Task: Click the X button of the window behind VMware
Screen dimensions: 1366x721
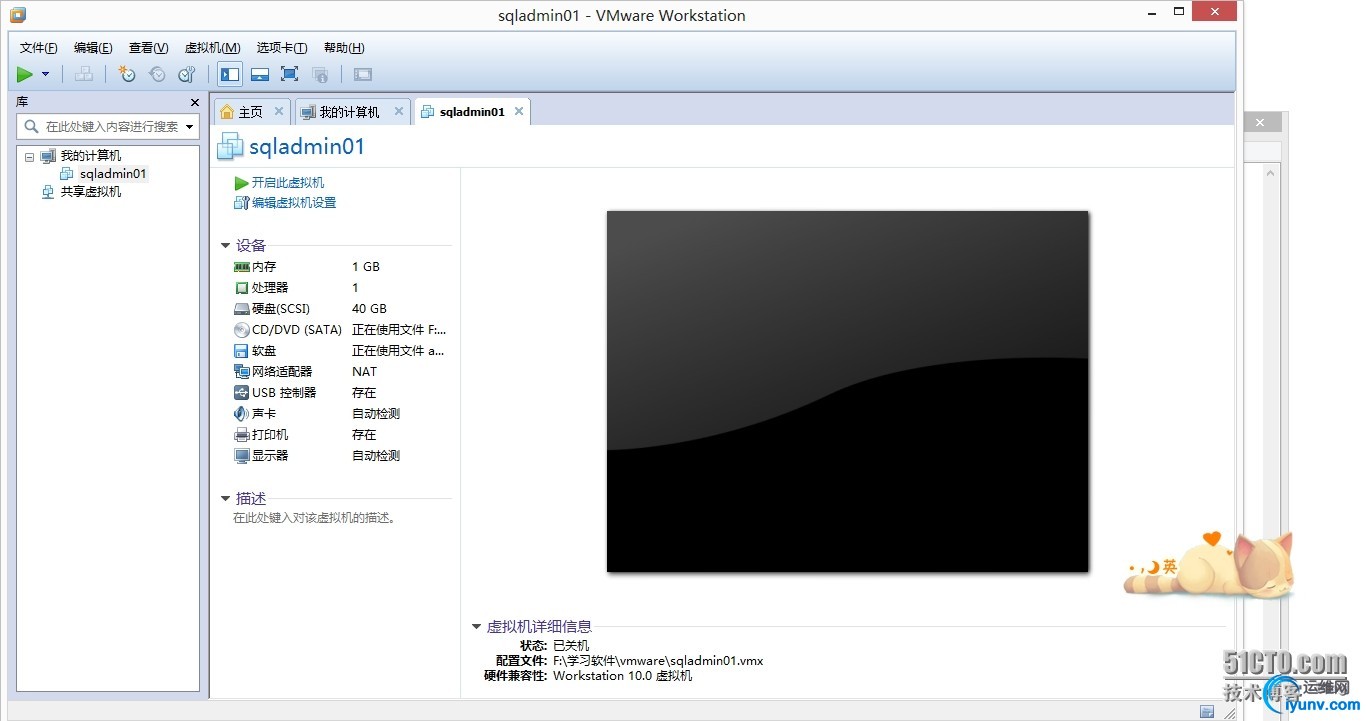Action: [1260, 122]
